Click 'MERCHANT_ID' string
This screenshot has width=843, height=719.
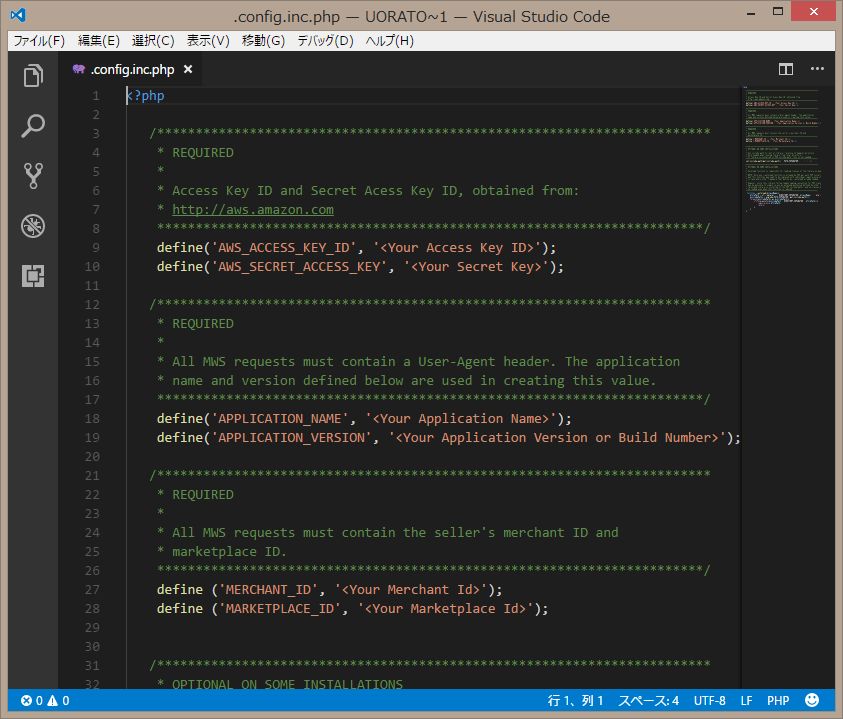(x=268, y=589)
